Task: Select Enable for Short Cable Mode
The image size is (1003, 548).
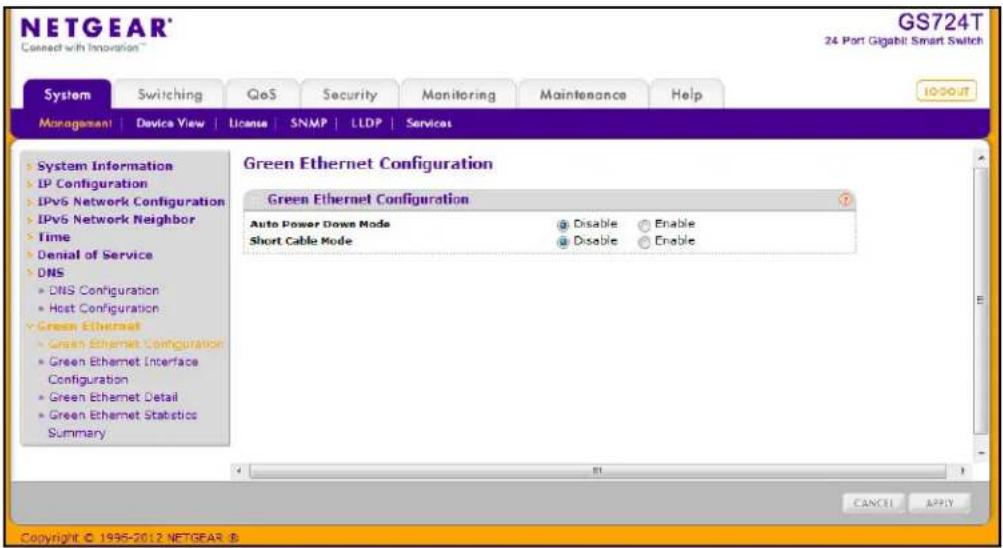Action: (x=645, y=242)
